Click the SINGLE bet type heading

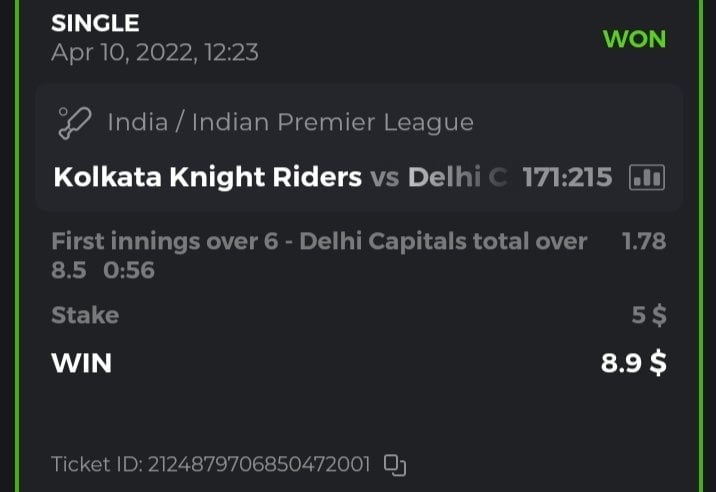[x=95, y=23]
